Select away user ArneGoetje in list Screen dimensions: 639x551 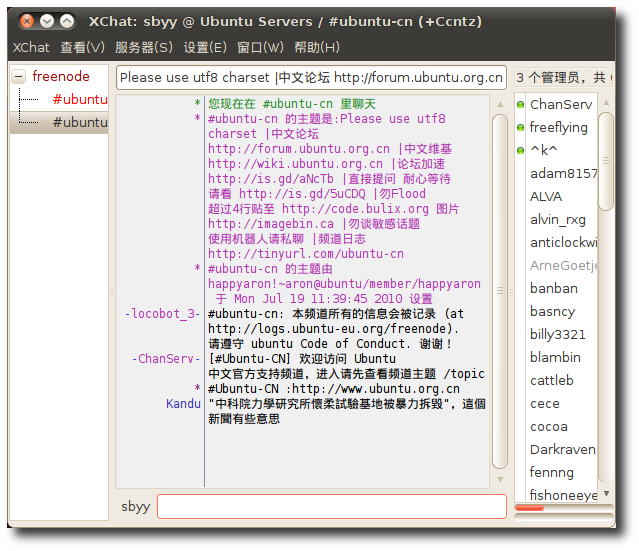coord(563,265)
